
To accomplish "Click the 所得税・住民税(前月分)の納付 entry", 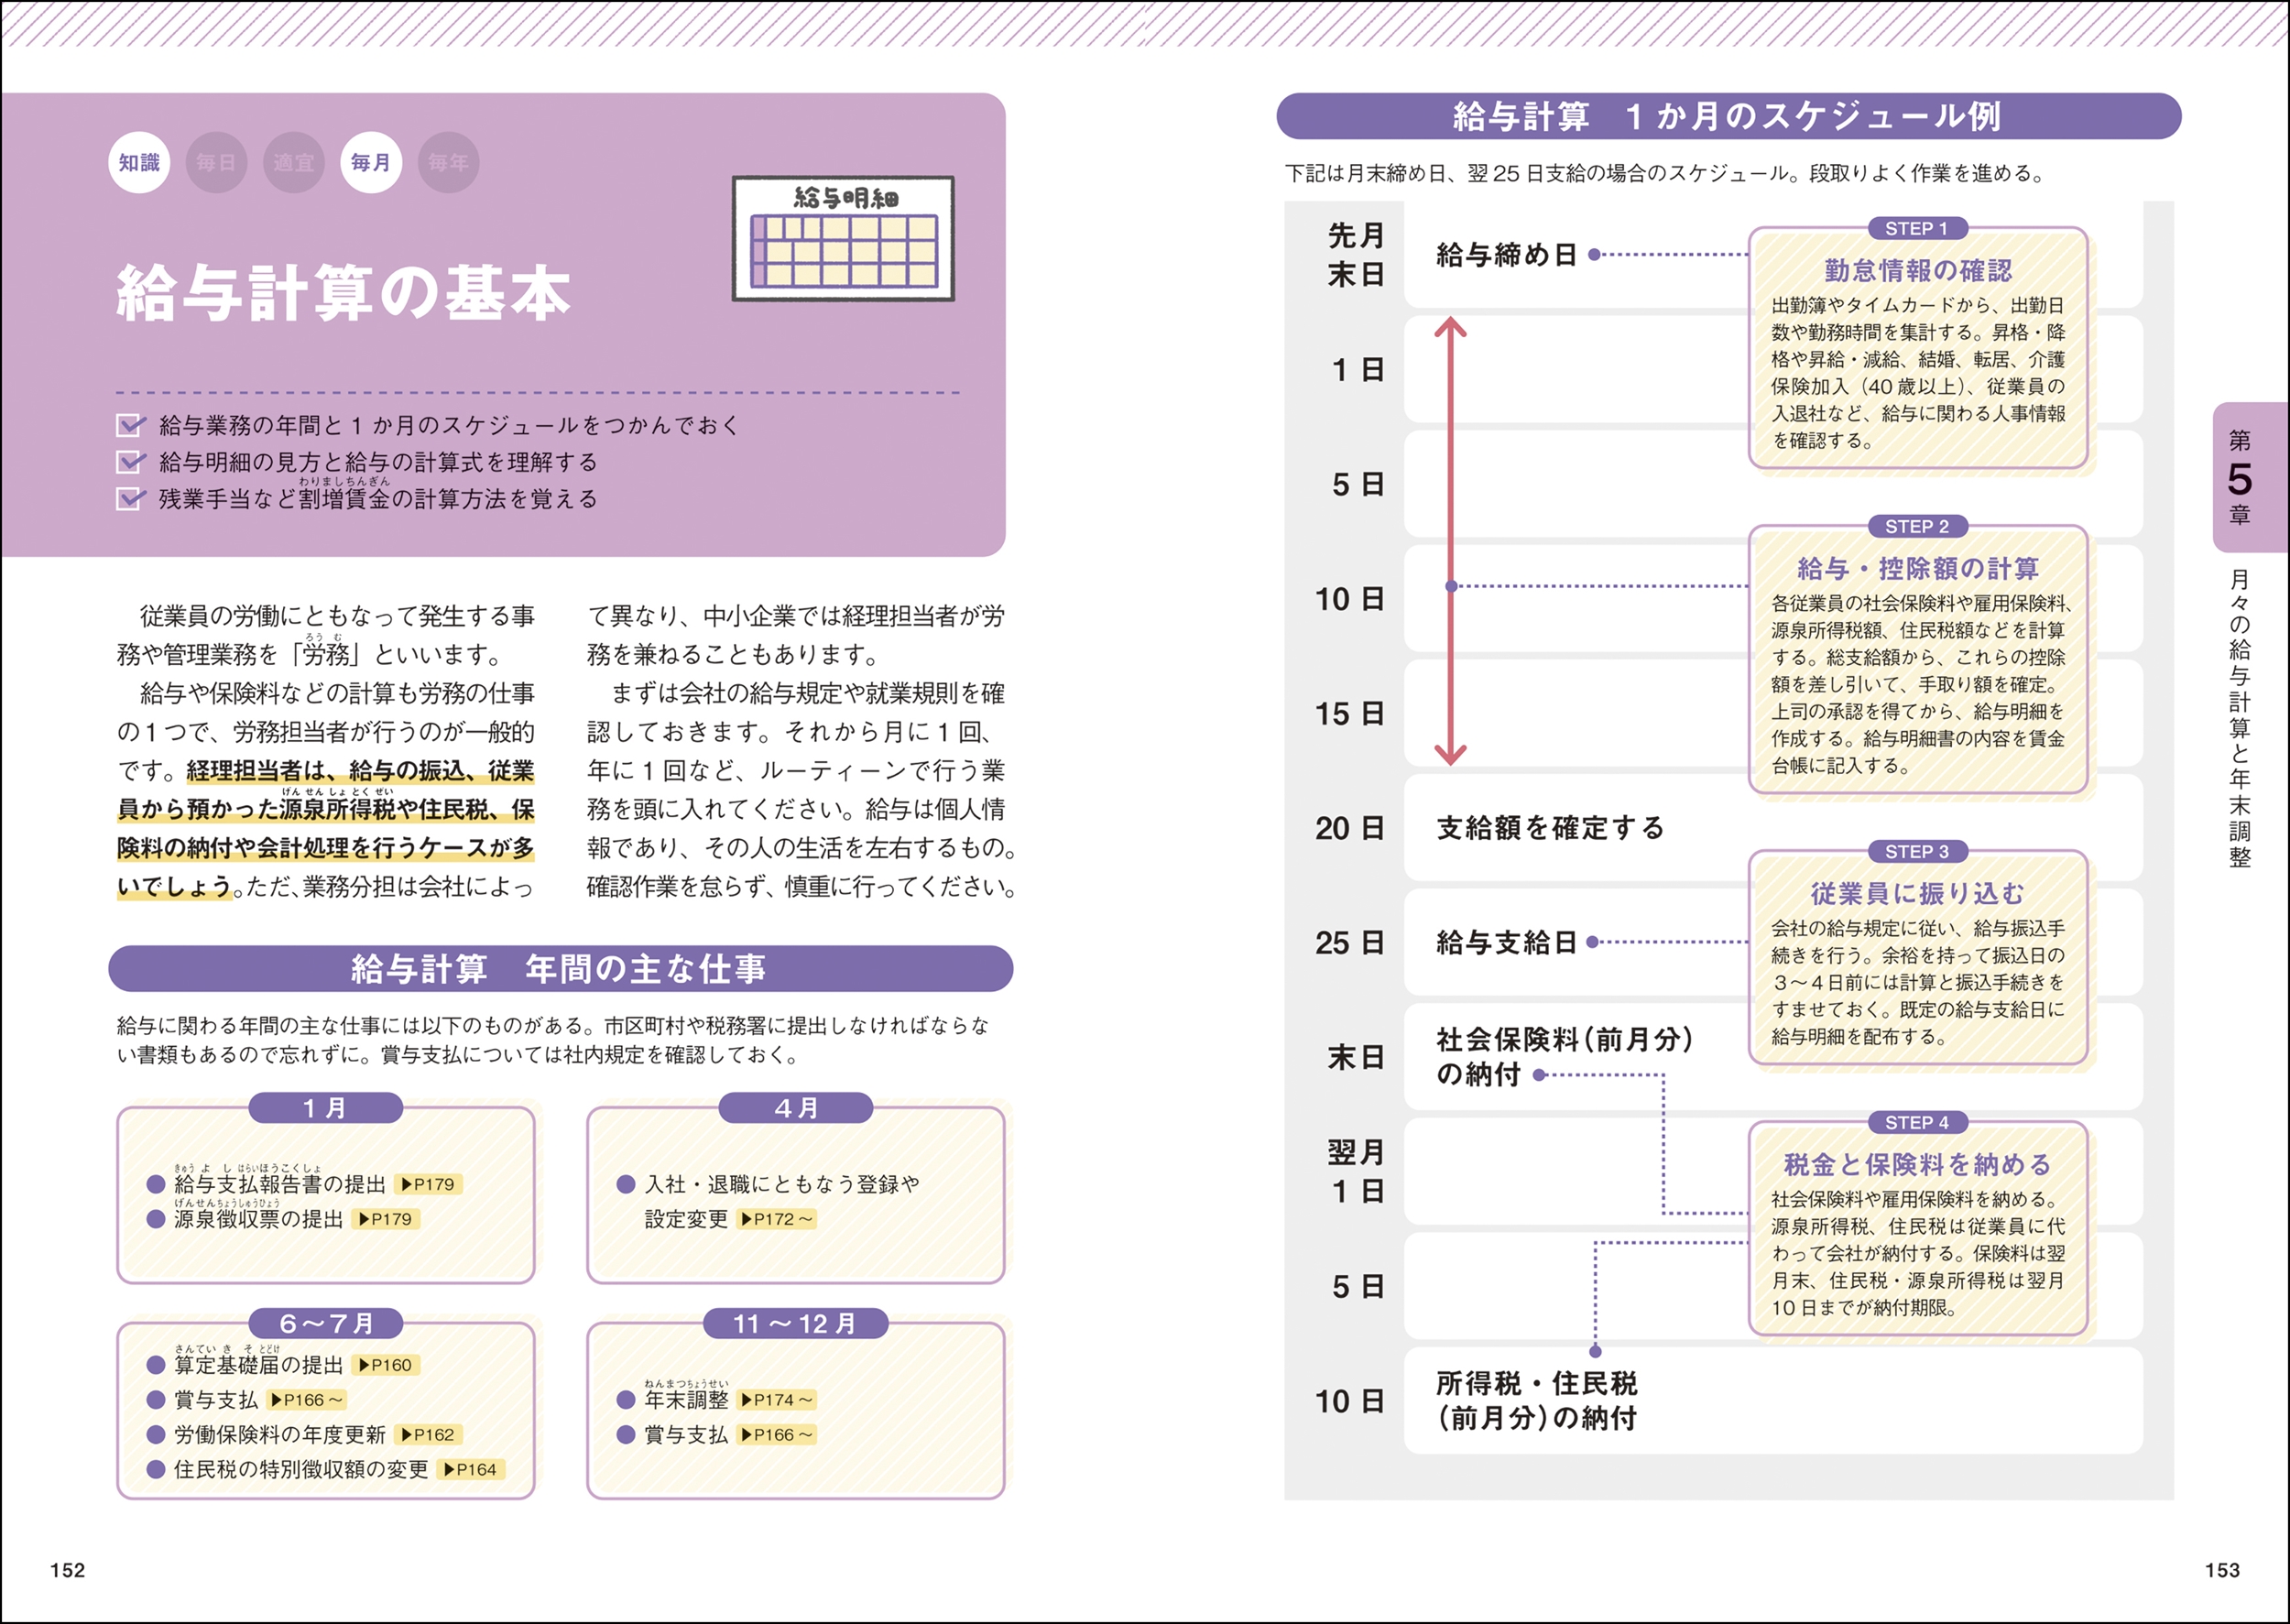I will point(1537,1400).
